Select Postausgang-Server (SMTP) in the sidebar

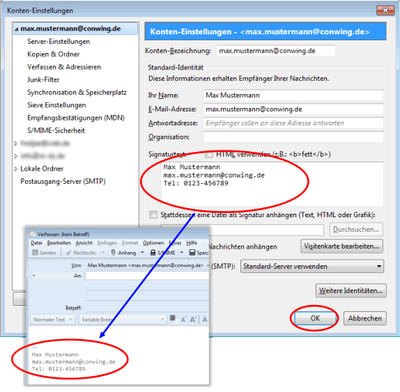pos(63,181)
